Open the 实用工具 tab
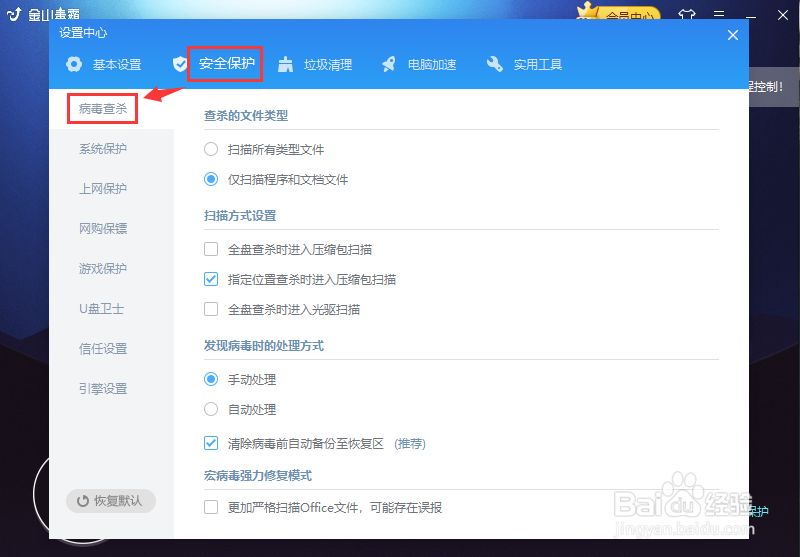The height and width of the screenshot is (557, 800). click(x=538, y=65)
